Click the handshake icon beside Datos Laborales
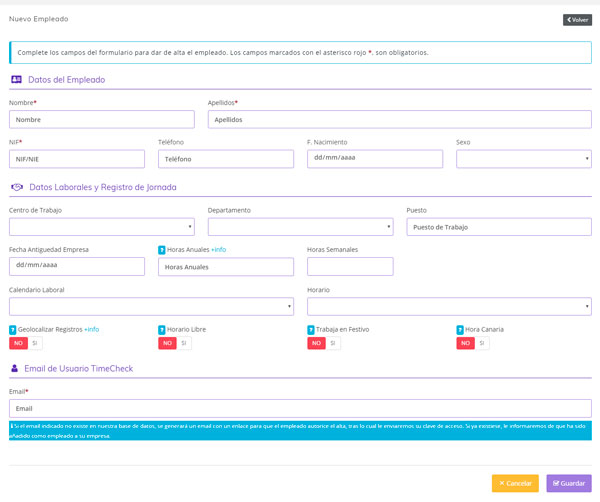The image size is (600, 502). [17, 187]
